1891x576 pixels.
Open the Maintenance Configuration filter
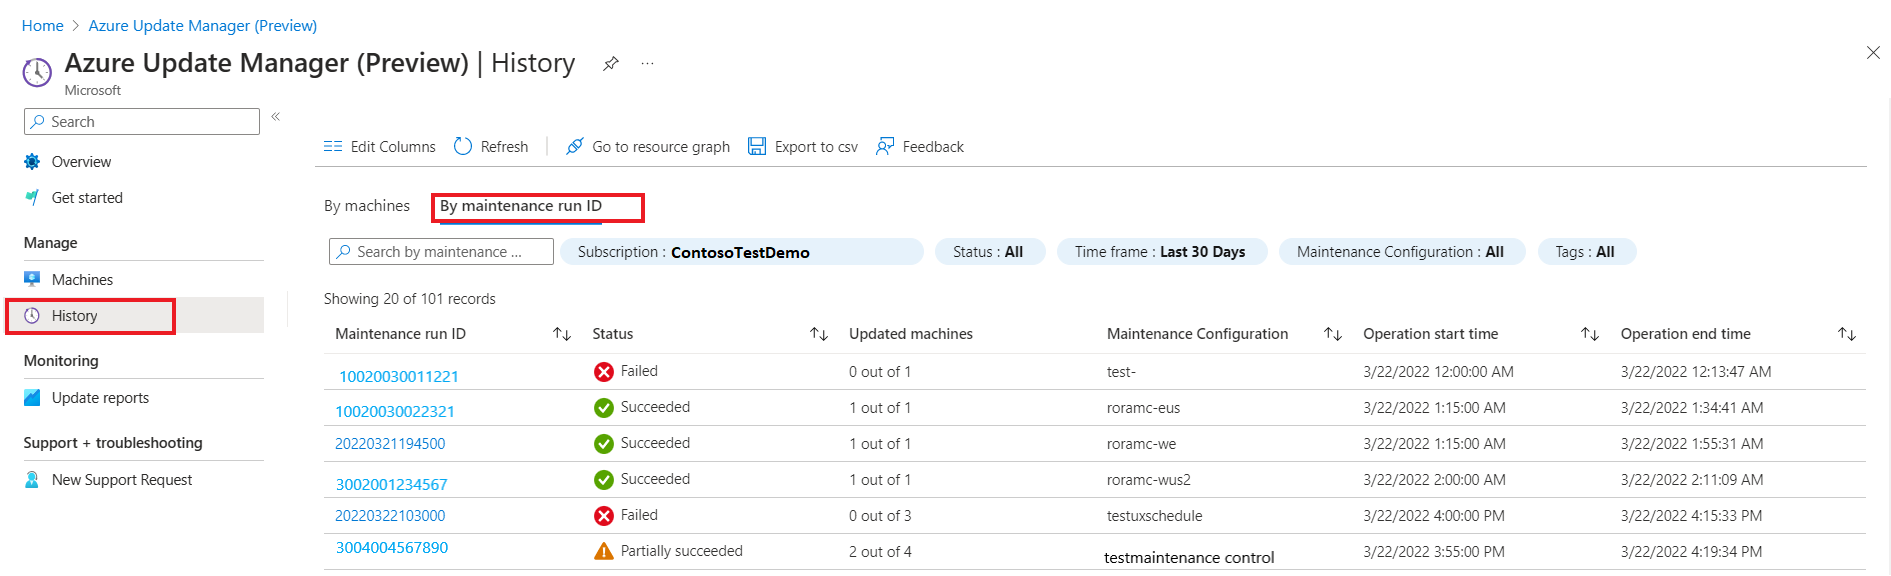pos(1399,252)
